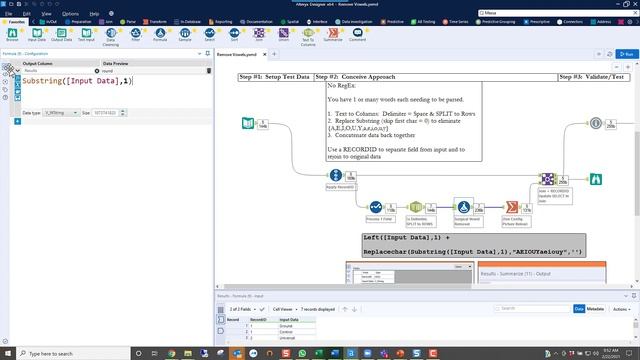Select the Join tool in the palette

pyautogui.click(x=259, y=35)
